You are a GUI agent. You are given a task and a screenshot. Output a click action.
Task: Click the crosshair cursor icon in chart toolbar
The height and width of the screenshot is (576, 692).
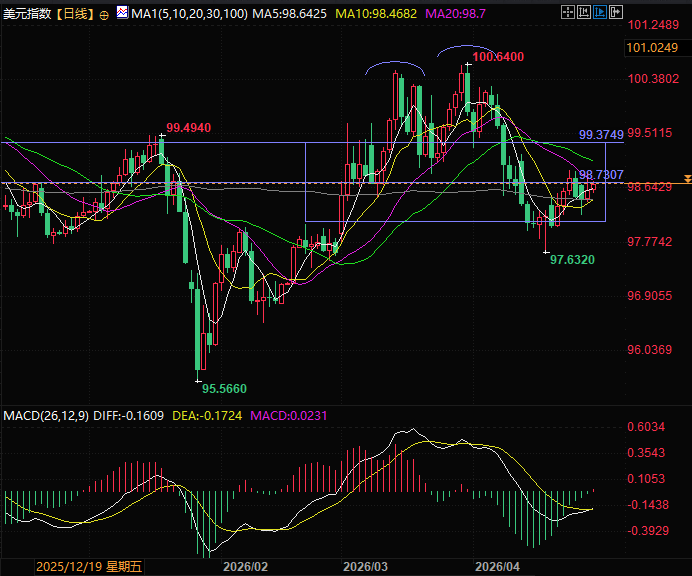pyautogui.click(x=568, y=12)
